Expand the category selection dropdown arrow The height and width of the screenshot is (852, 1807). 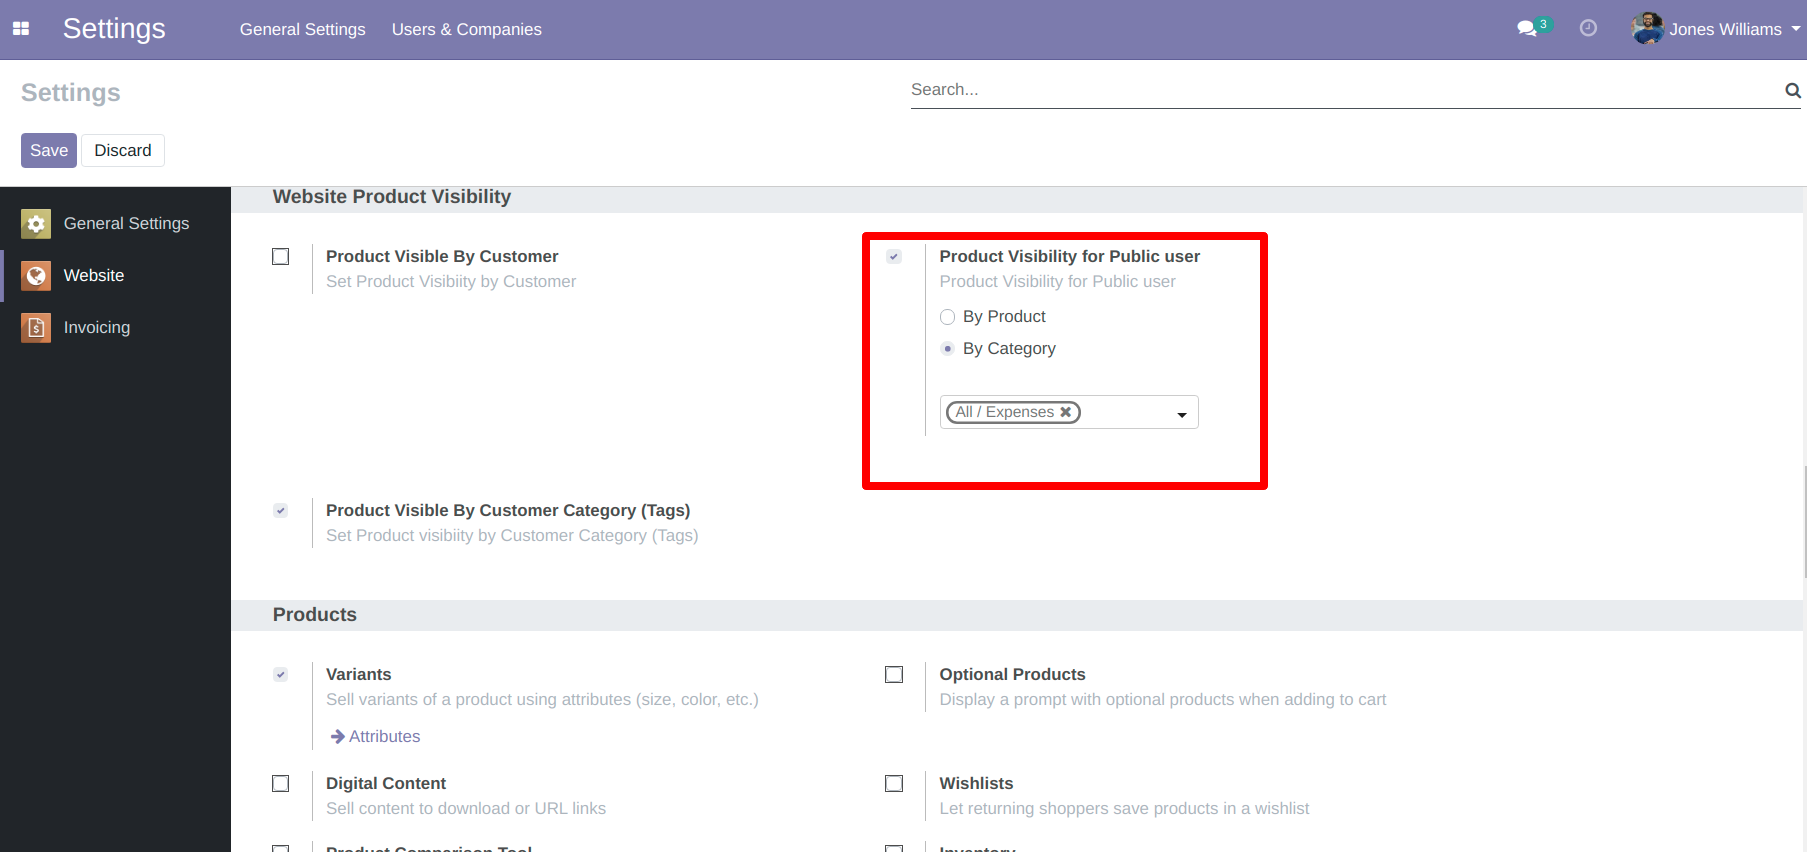[1182, 414]
